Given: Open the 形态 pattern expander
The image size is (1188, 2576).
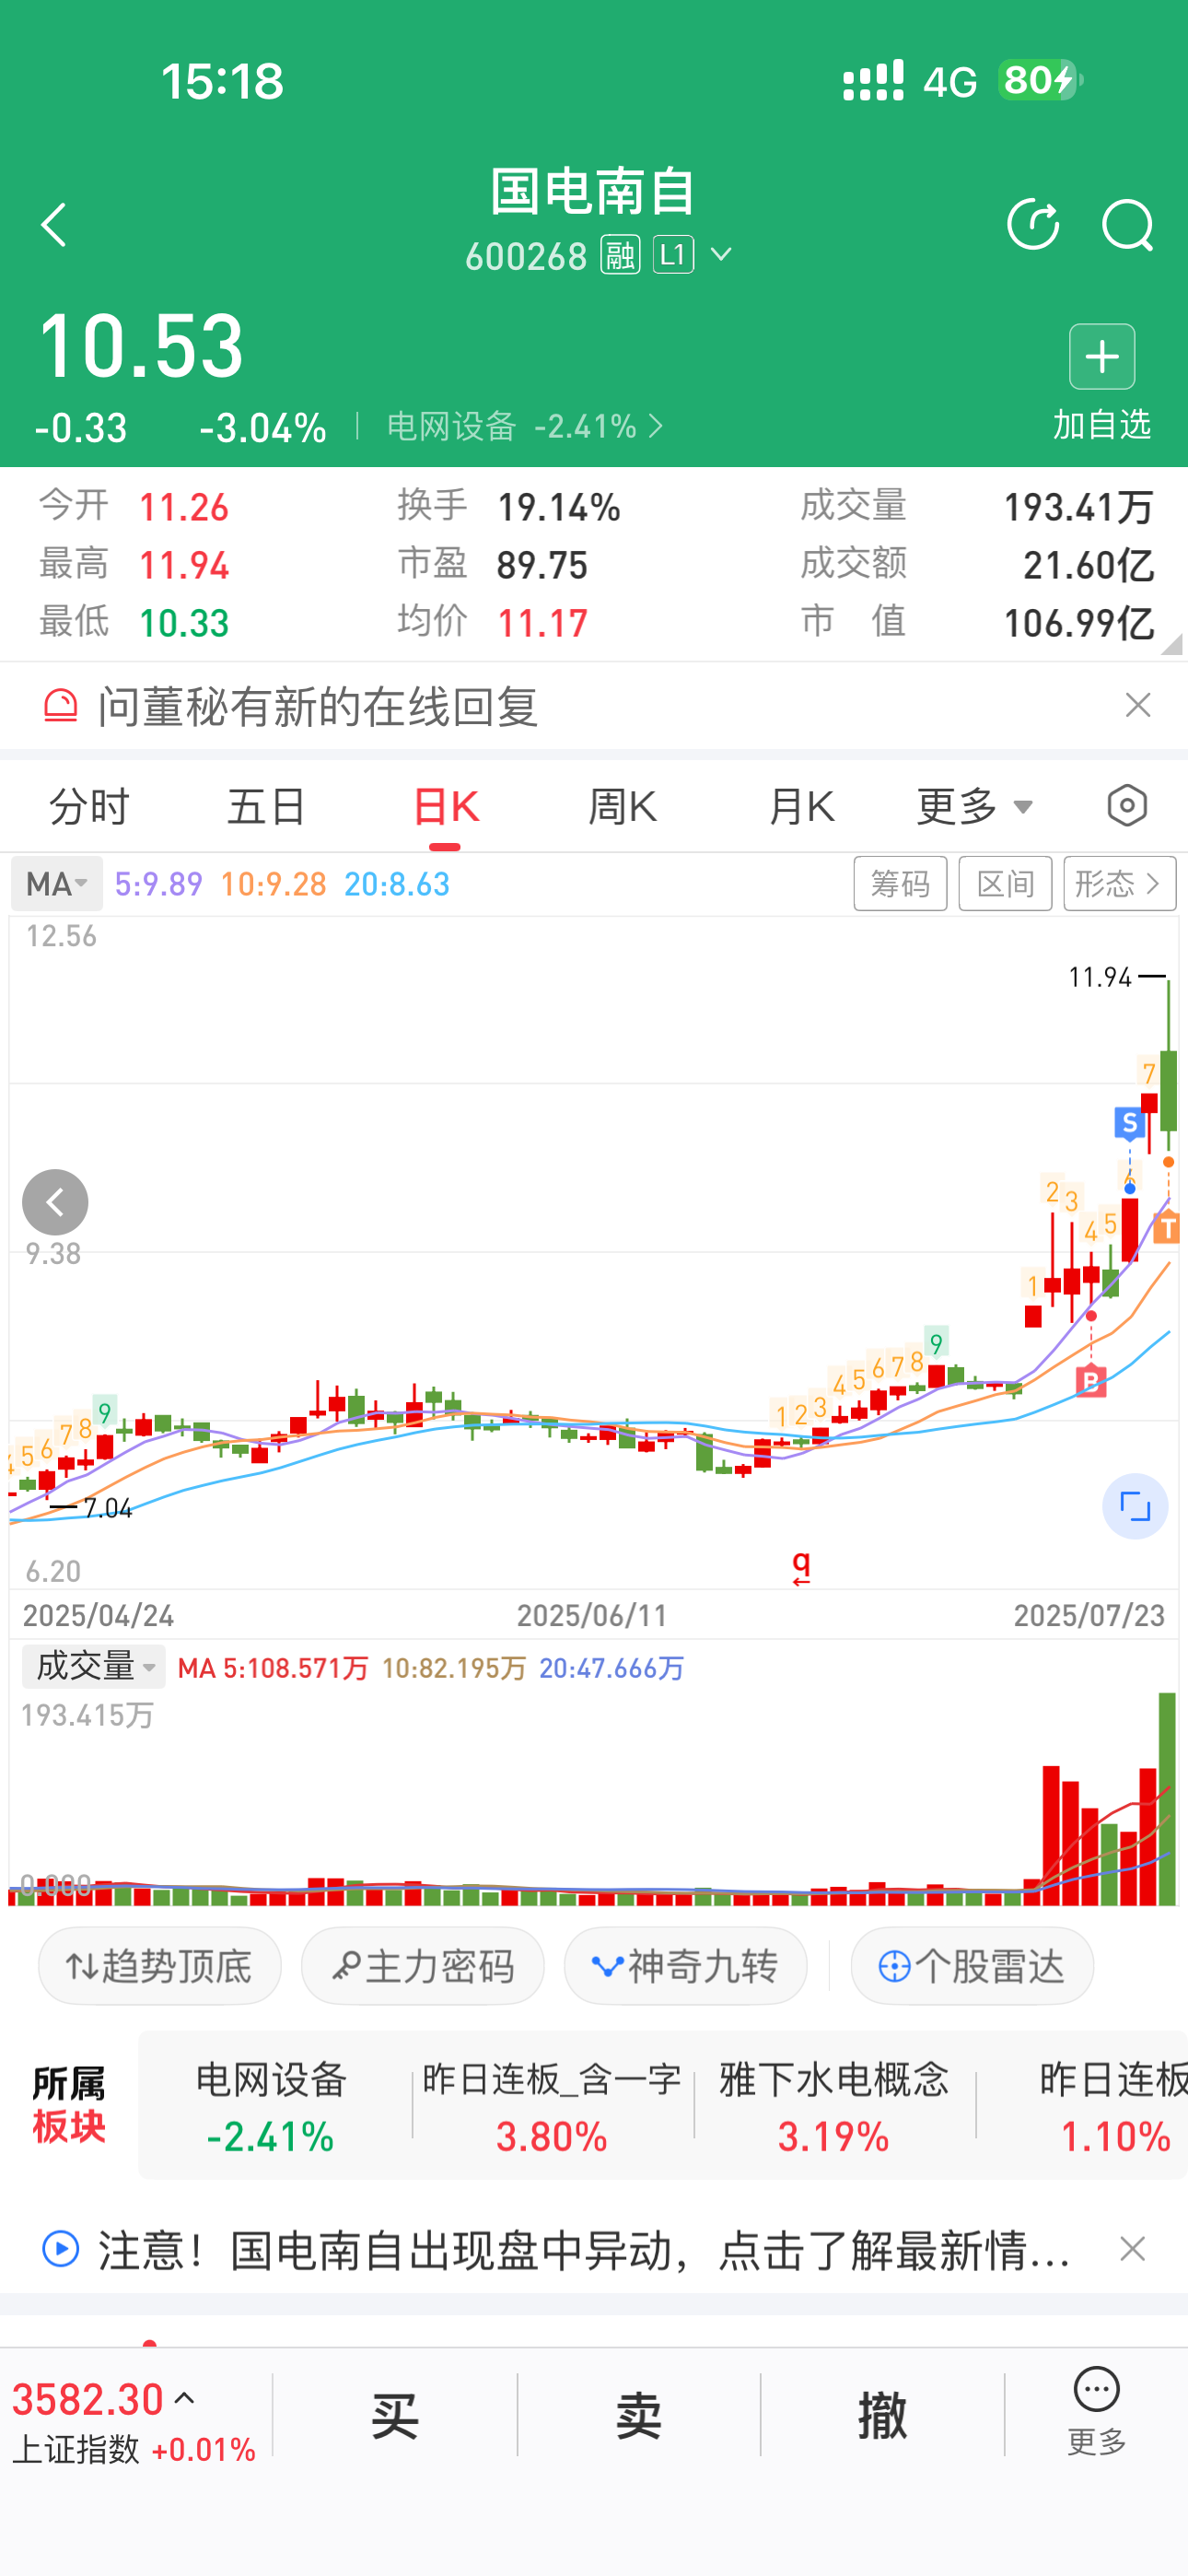Looking at the screenshot, I should coord(1119,883).
